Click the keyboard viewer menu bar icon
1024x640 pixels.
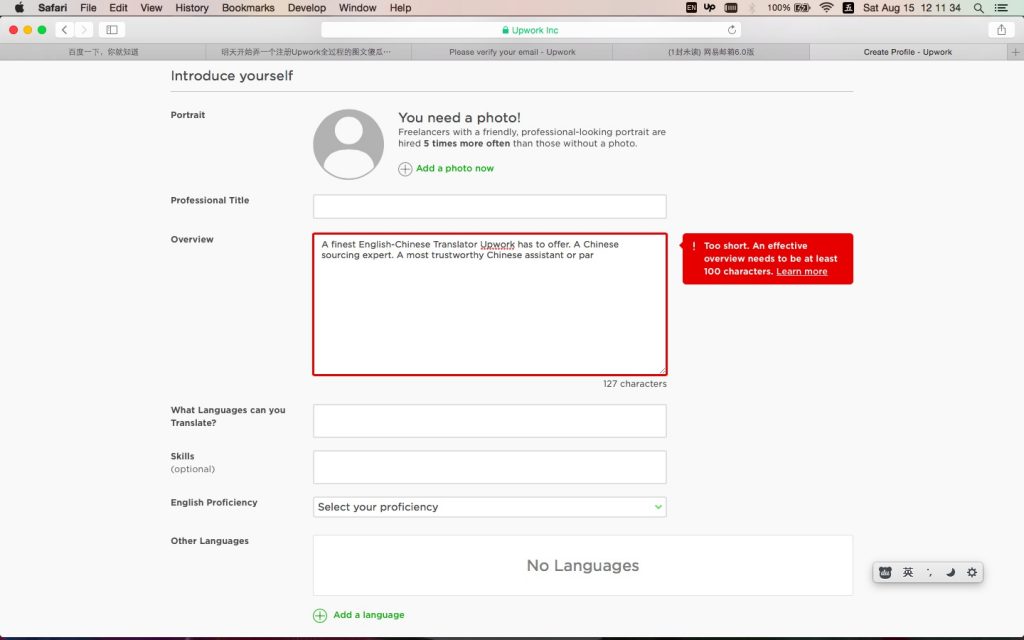click(x=731, y=8)
